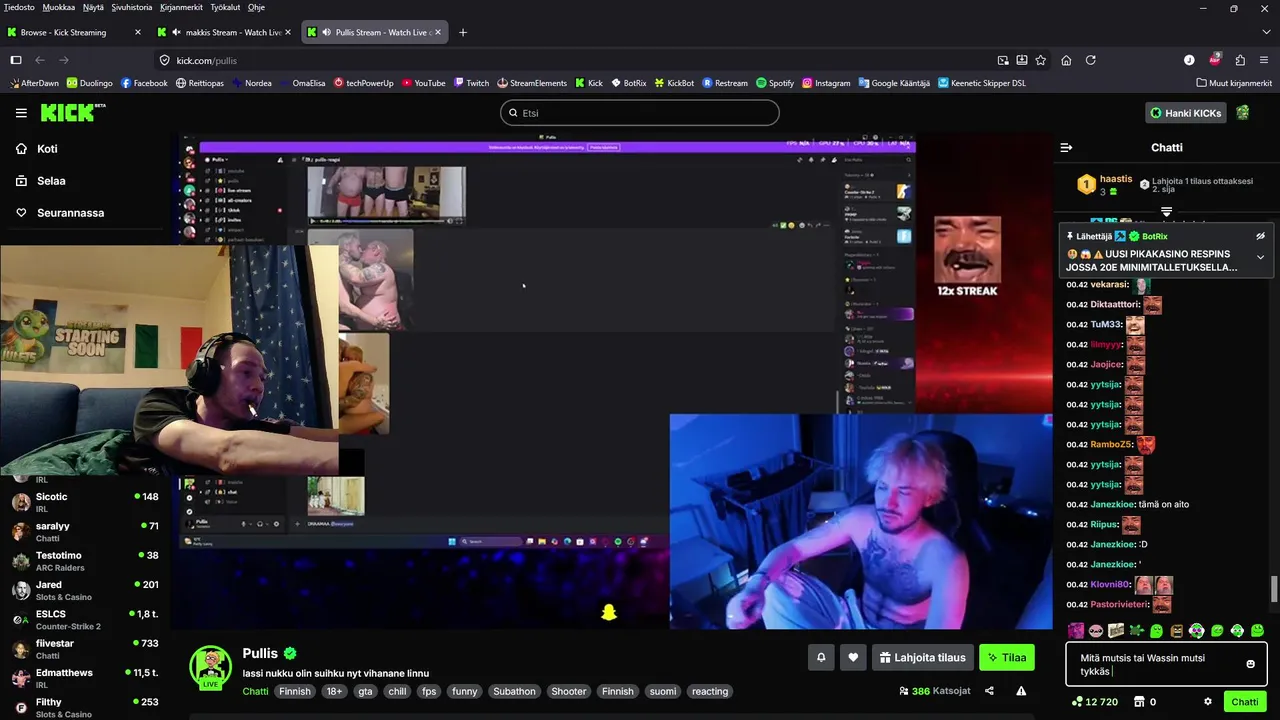Click the Finnish tag next to Chatti
The height and width of the screenshot is (720, 1280).
tap(294, 691)
